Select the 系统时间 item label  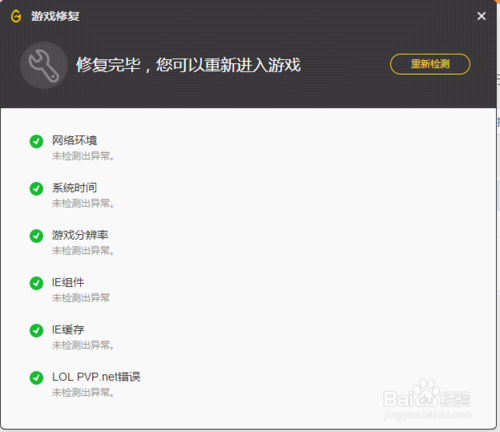tap(74, 188)
